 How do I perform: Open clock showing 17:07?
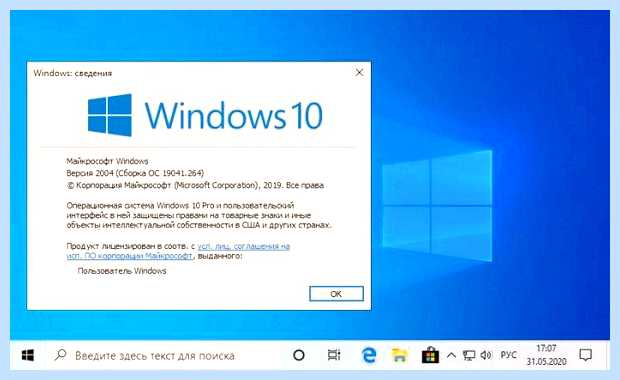pos(546,355)
